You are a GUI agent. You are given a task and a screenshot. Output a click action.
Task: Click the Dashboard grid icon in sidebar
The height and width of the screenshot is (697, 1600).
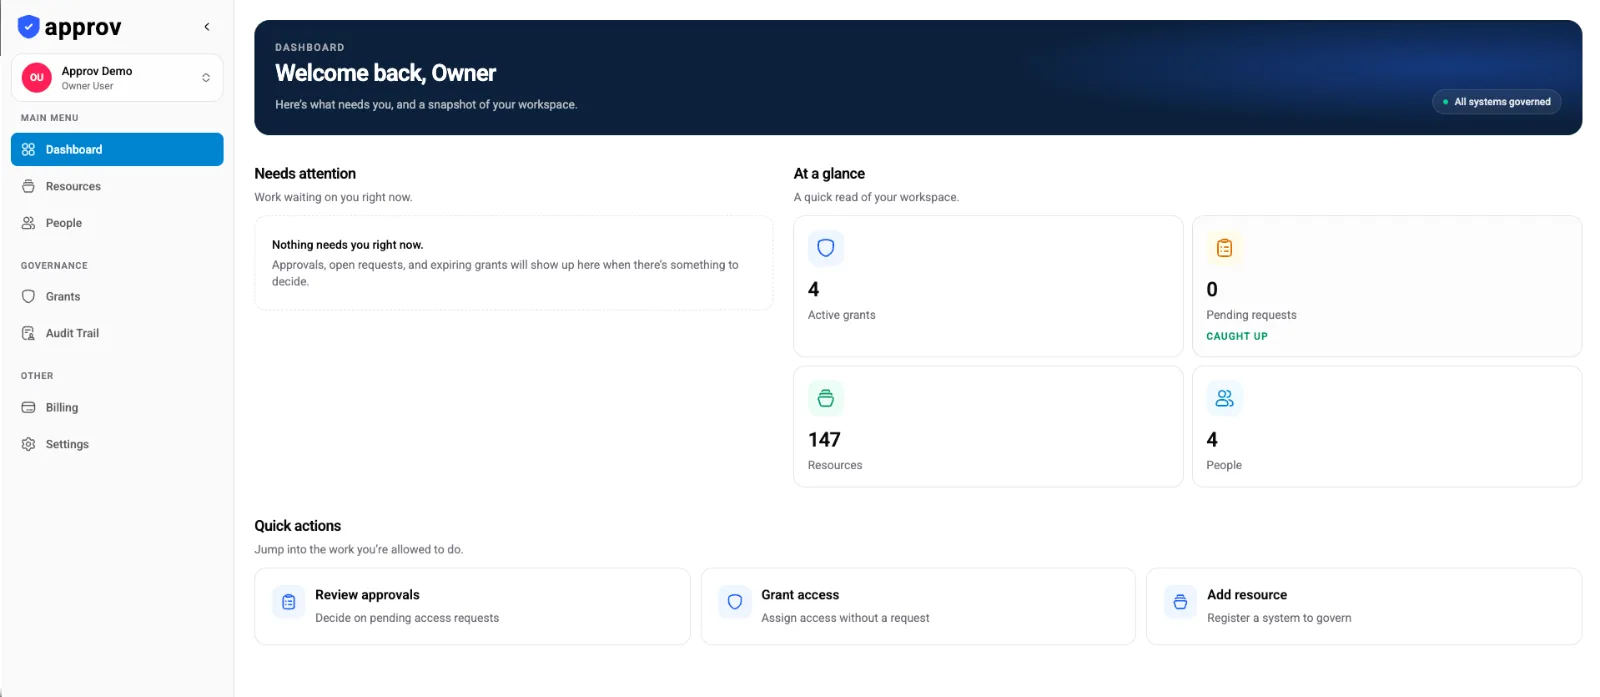pos(28,150)
